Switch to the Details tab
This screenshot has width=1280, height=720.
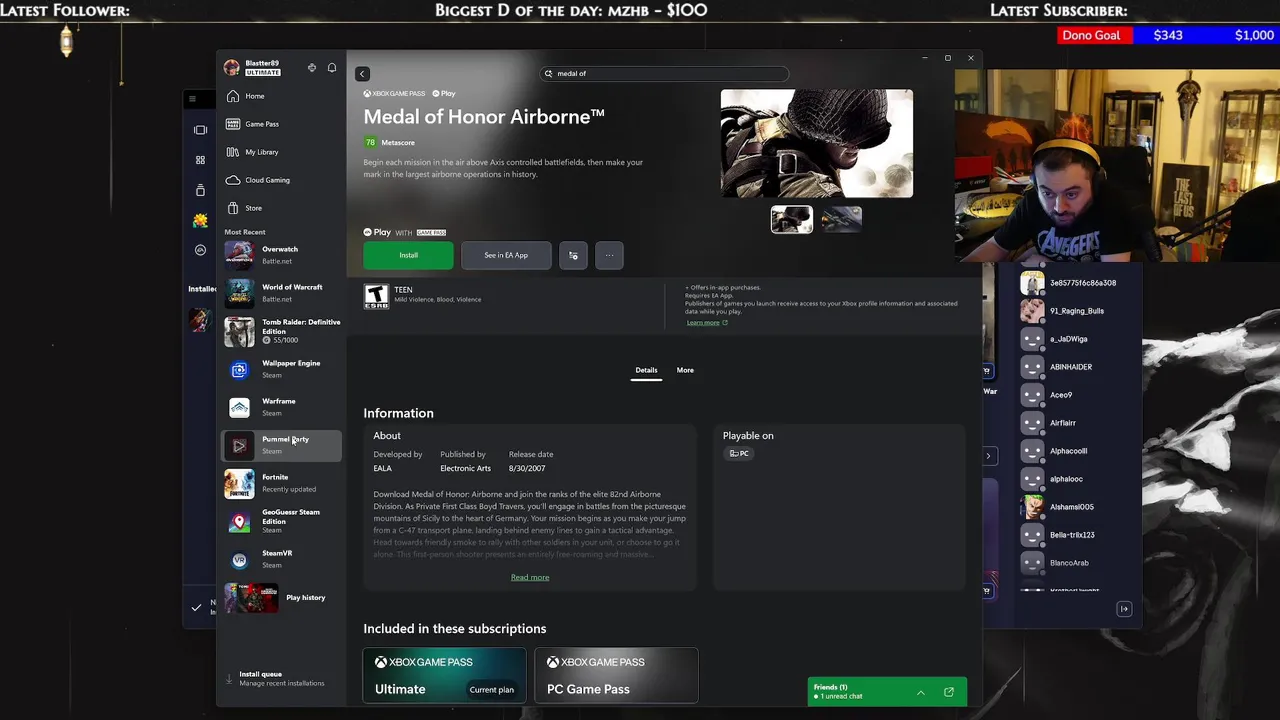646,370
